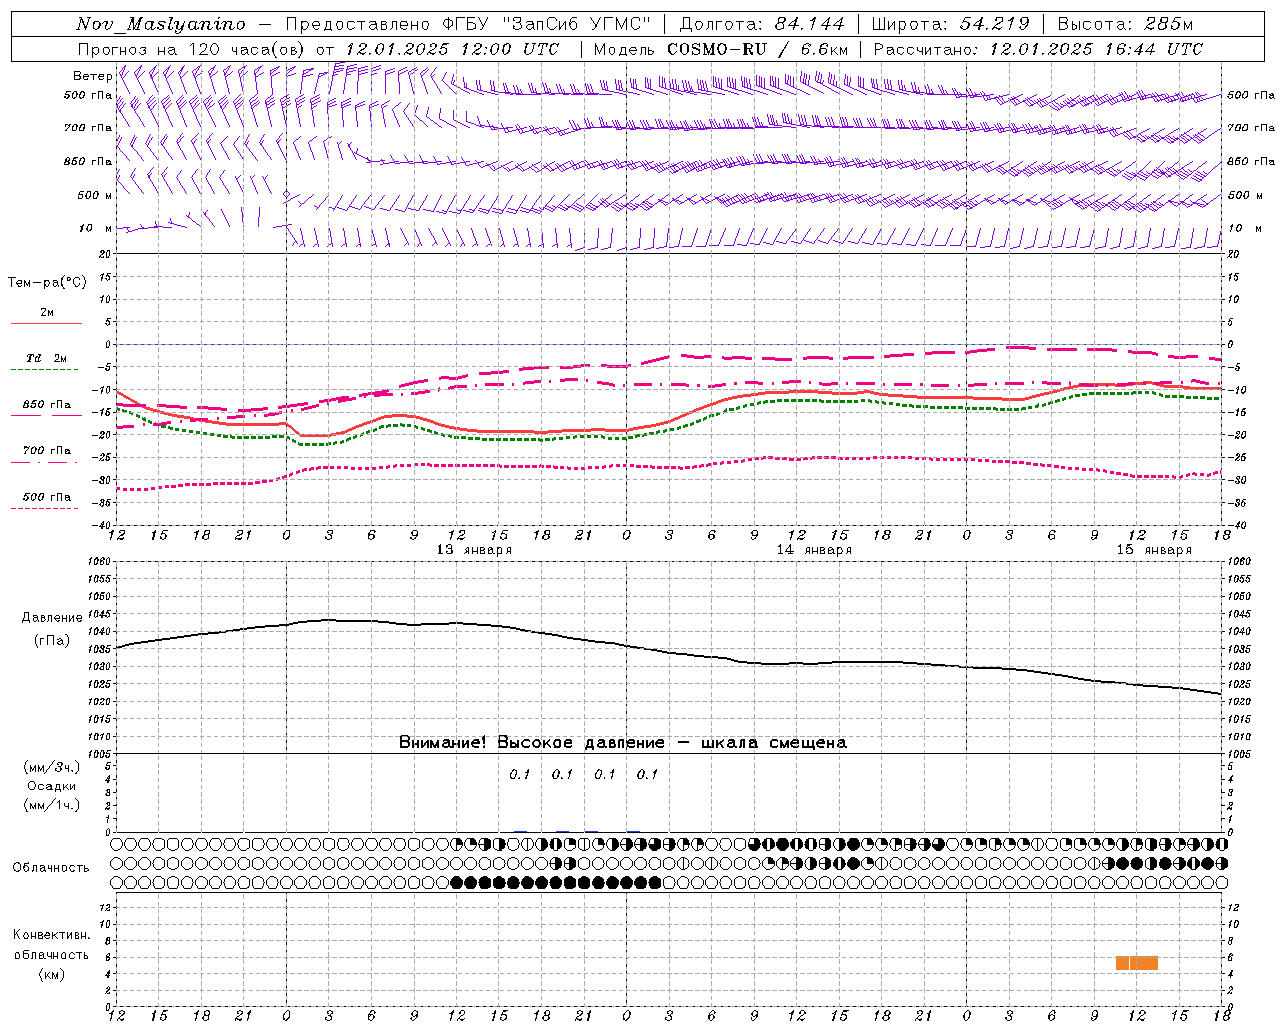
Task: Click the Ветер label of the wind panel
Action: tap(93, 76)
